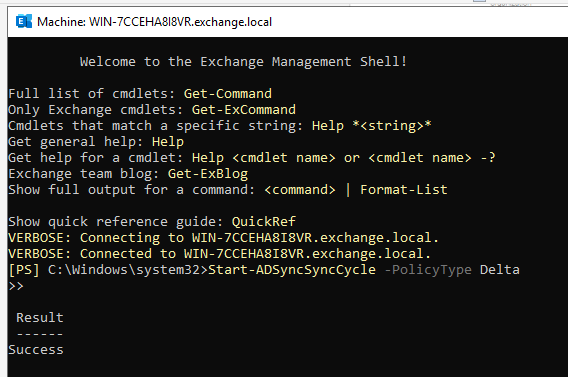The image size is (568, 377).
Task: Click the -PolicyType parameter text
Action: (x=428, y=270)
